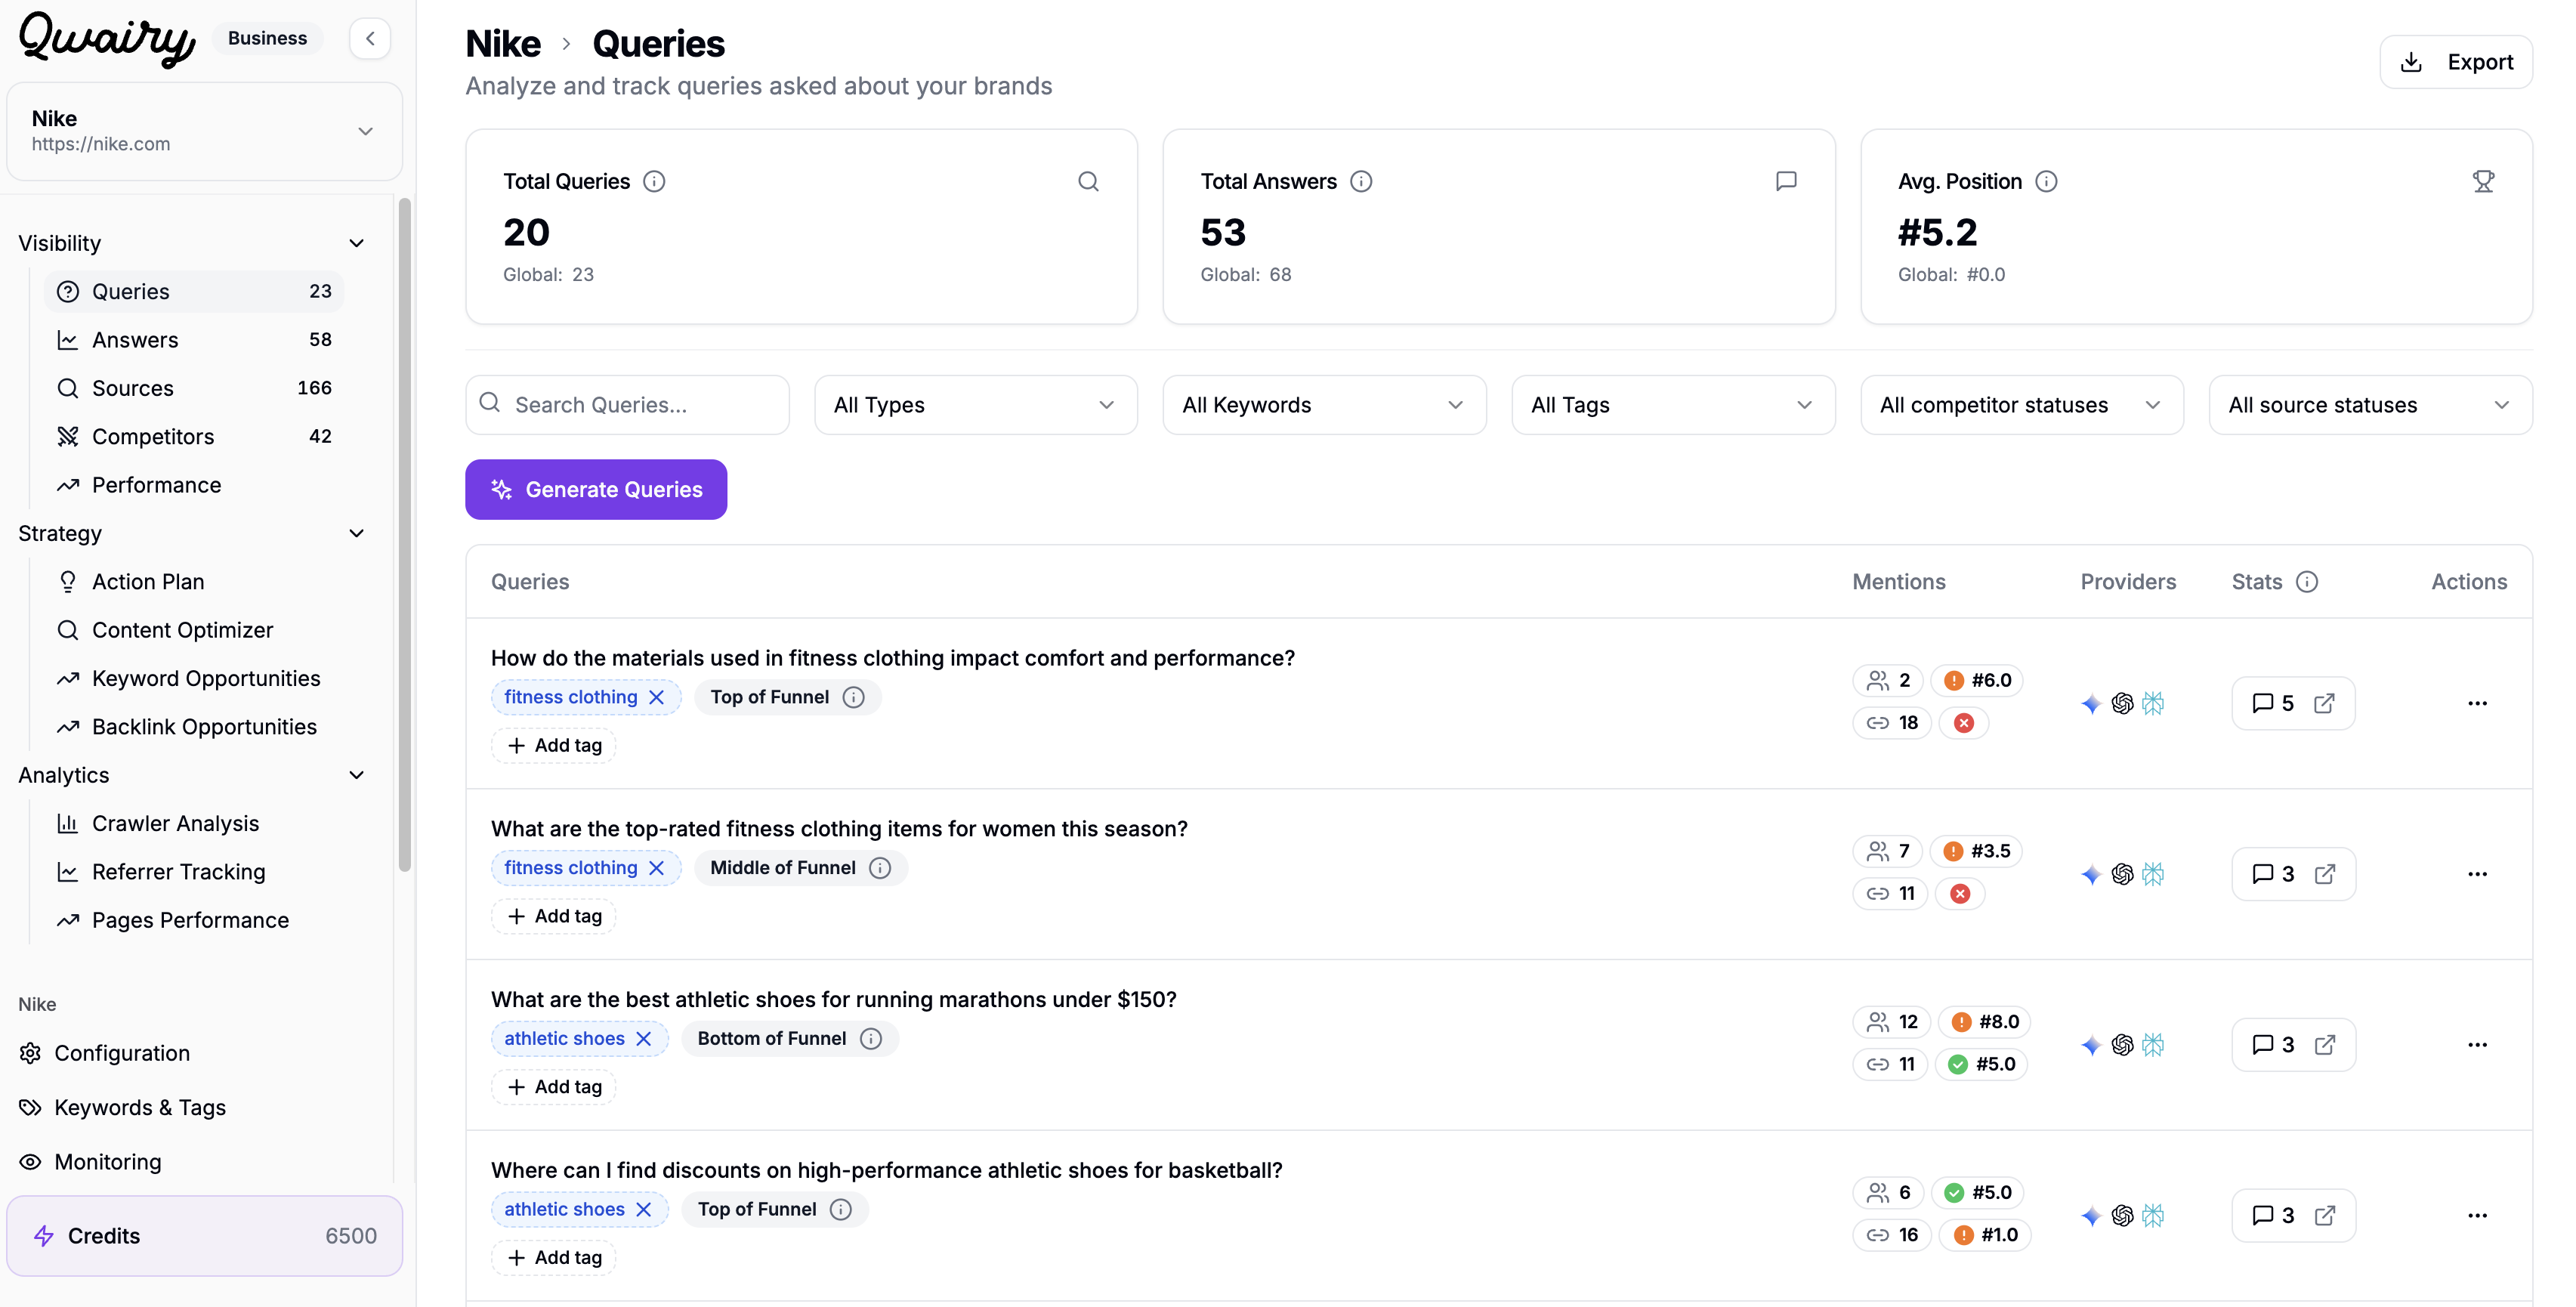Click the sidebar vertical scrollbar
Viewport: 2576px width, 1307px height.
(x=404, y=535)
